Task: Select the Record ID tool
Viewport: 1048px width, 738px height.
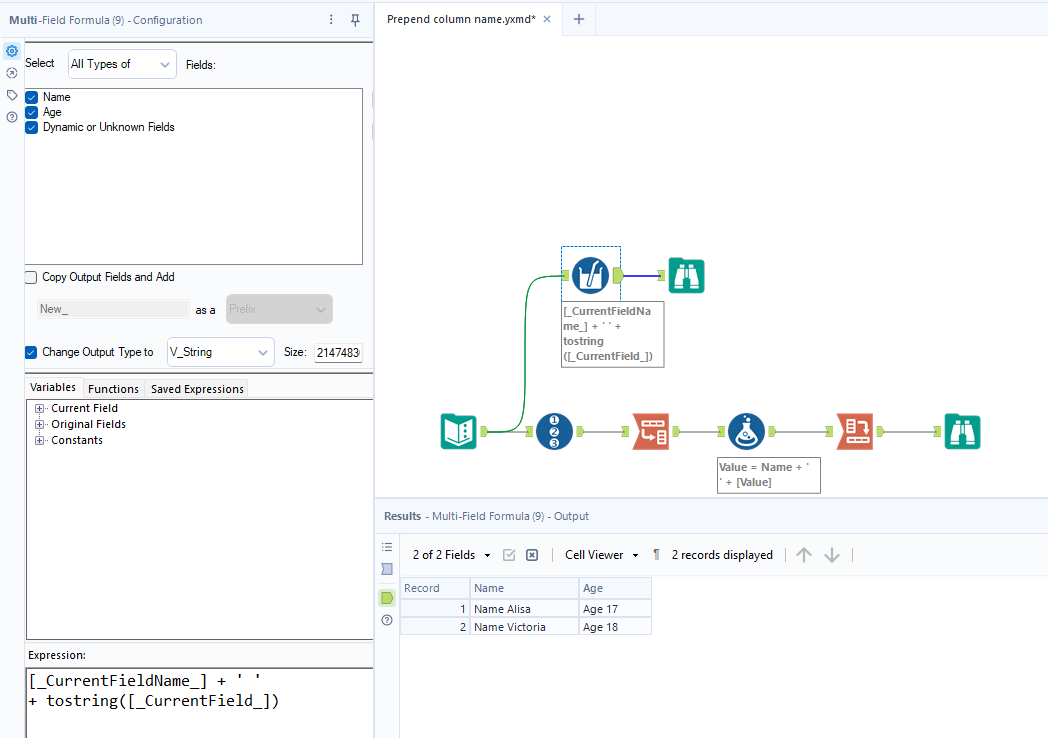Action: pyautogui.click(x=553, y=430)
